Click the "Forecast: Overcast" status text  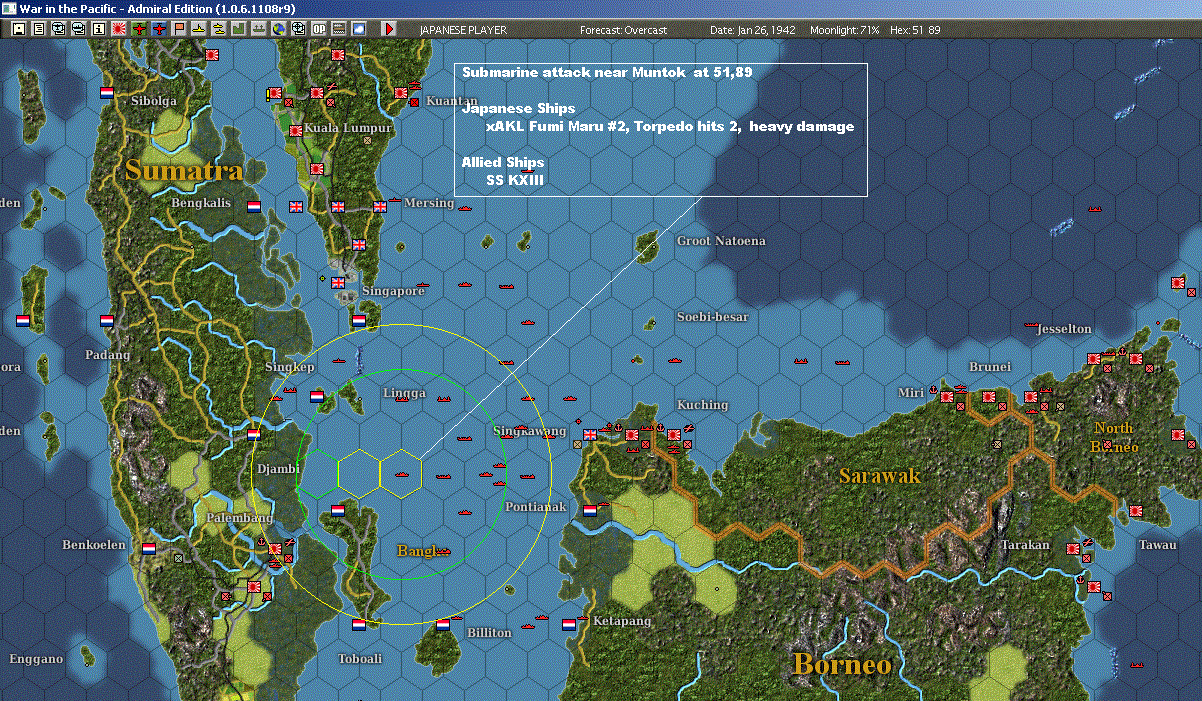(624, 30)
